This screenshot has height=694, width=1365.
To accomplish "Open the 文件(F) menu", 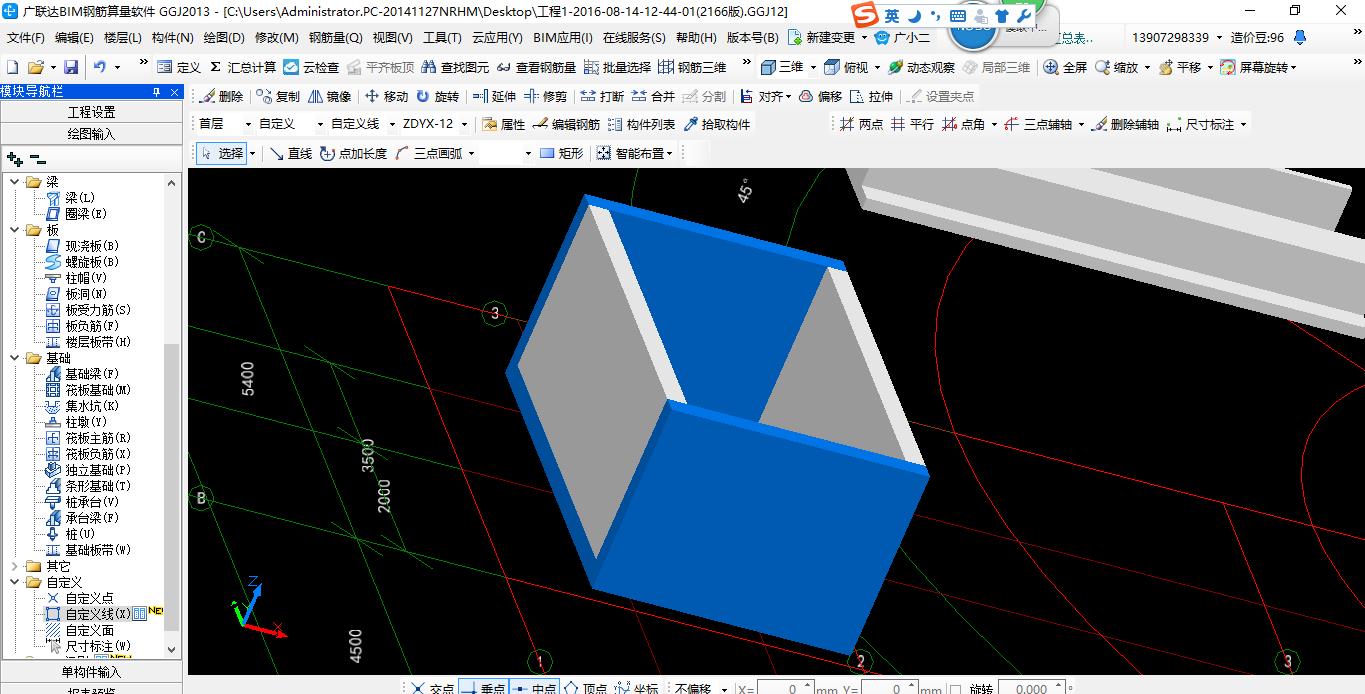I will point(25,37).
